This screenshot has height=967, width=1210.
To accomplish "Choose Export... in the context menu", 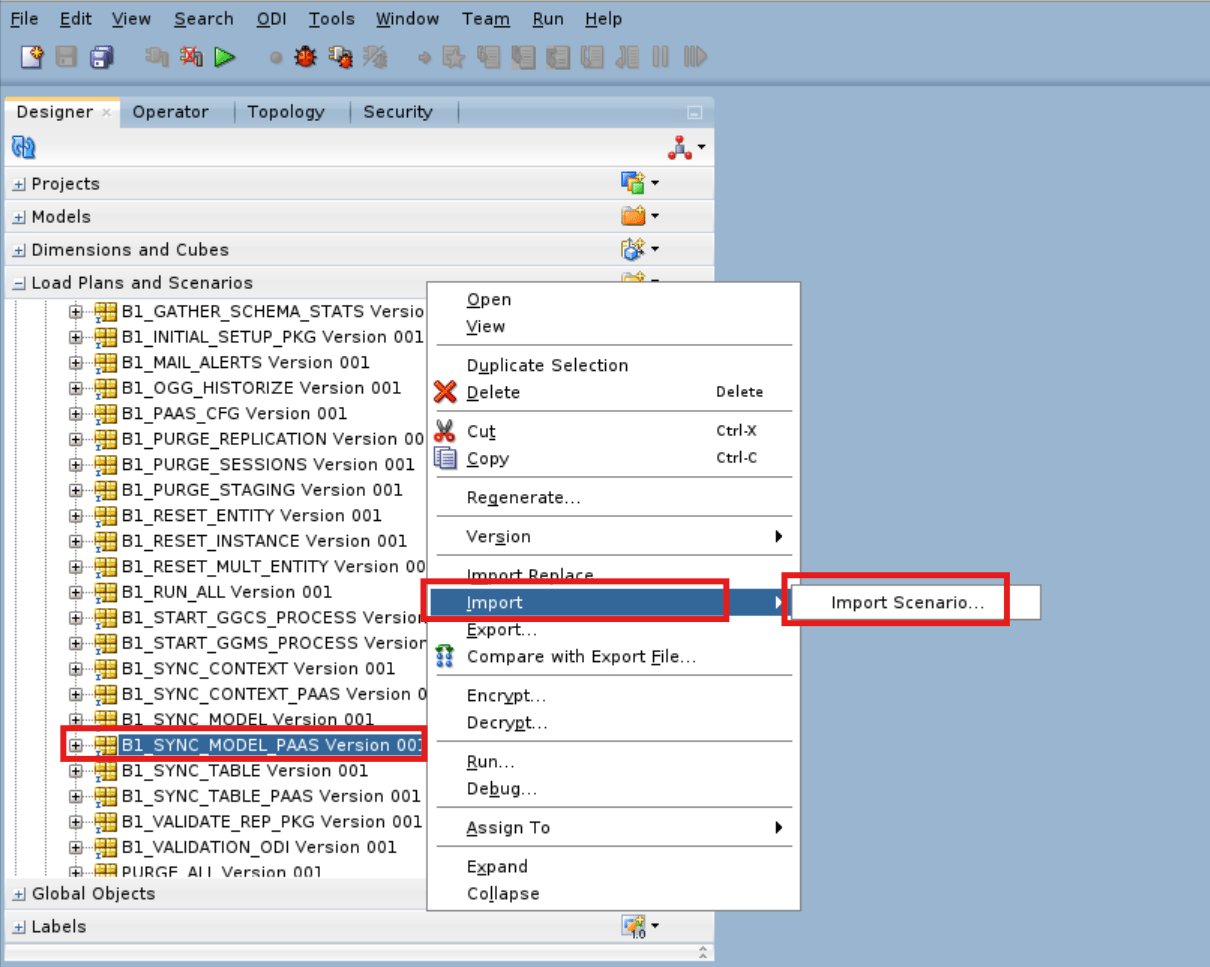I will [501, 630].
